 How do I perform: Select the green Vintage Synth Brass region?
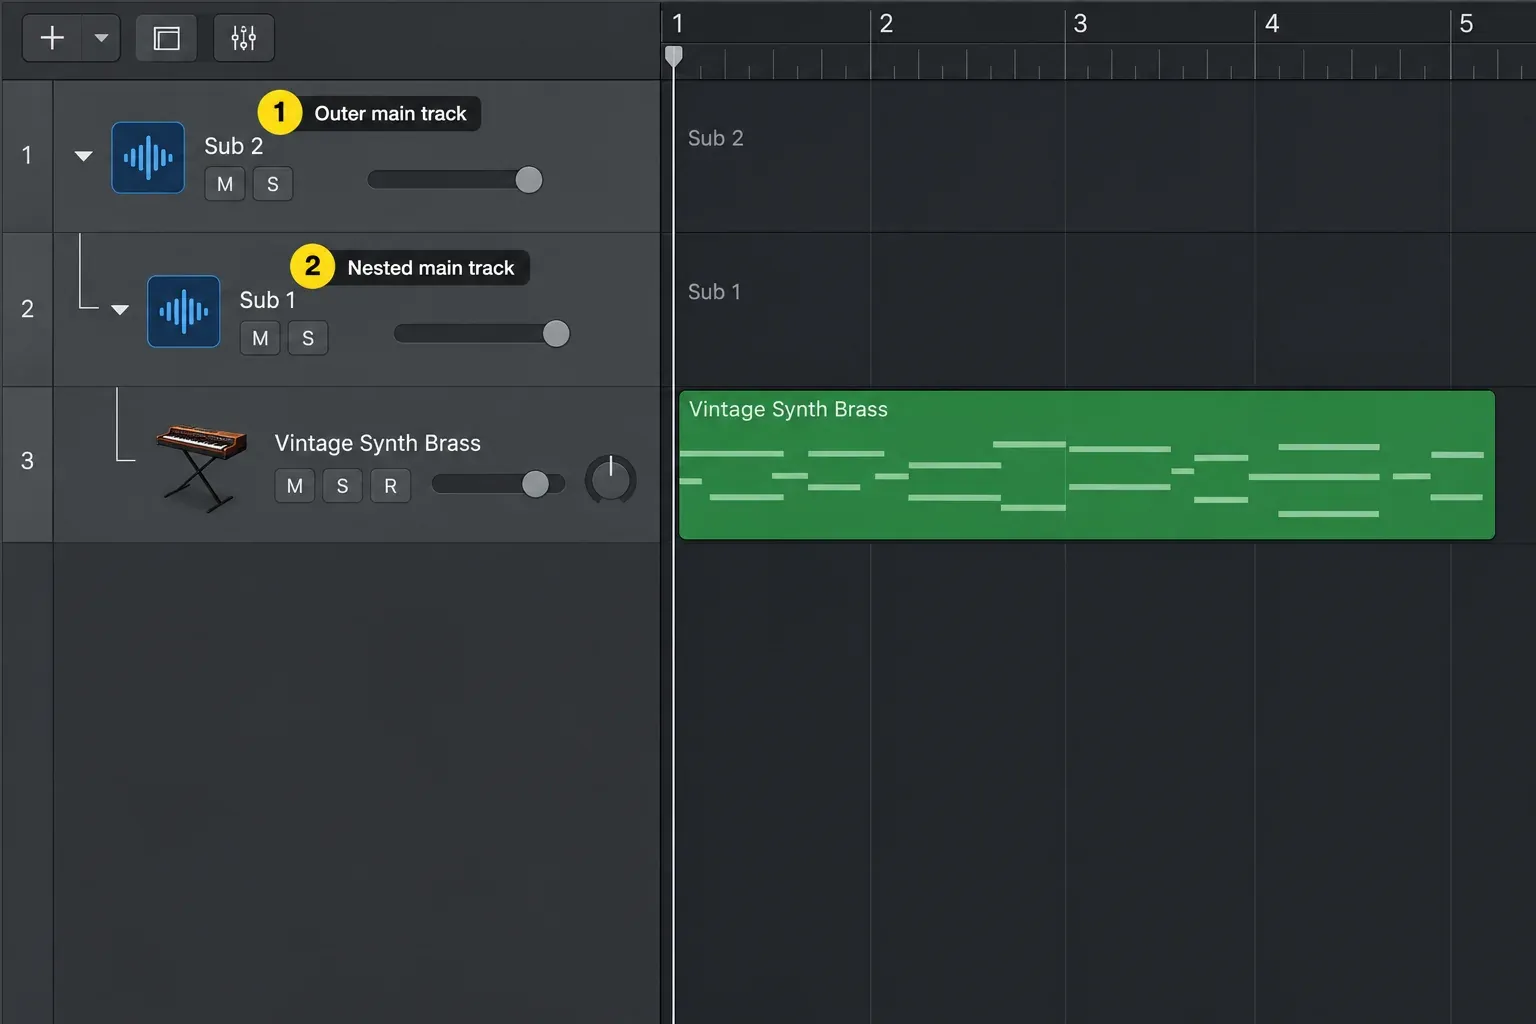coord(1087,465)
